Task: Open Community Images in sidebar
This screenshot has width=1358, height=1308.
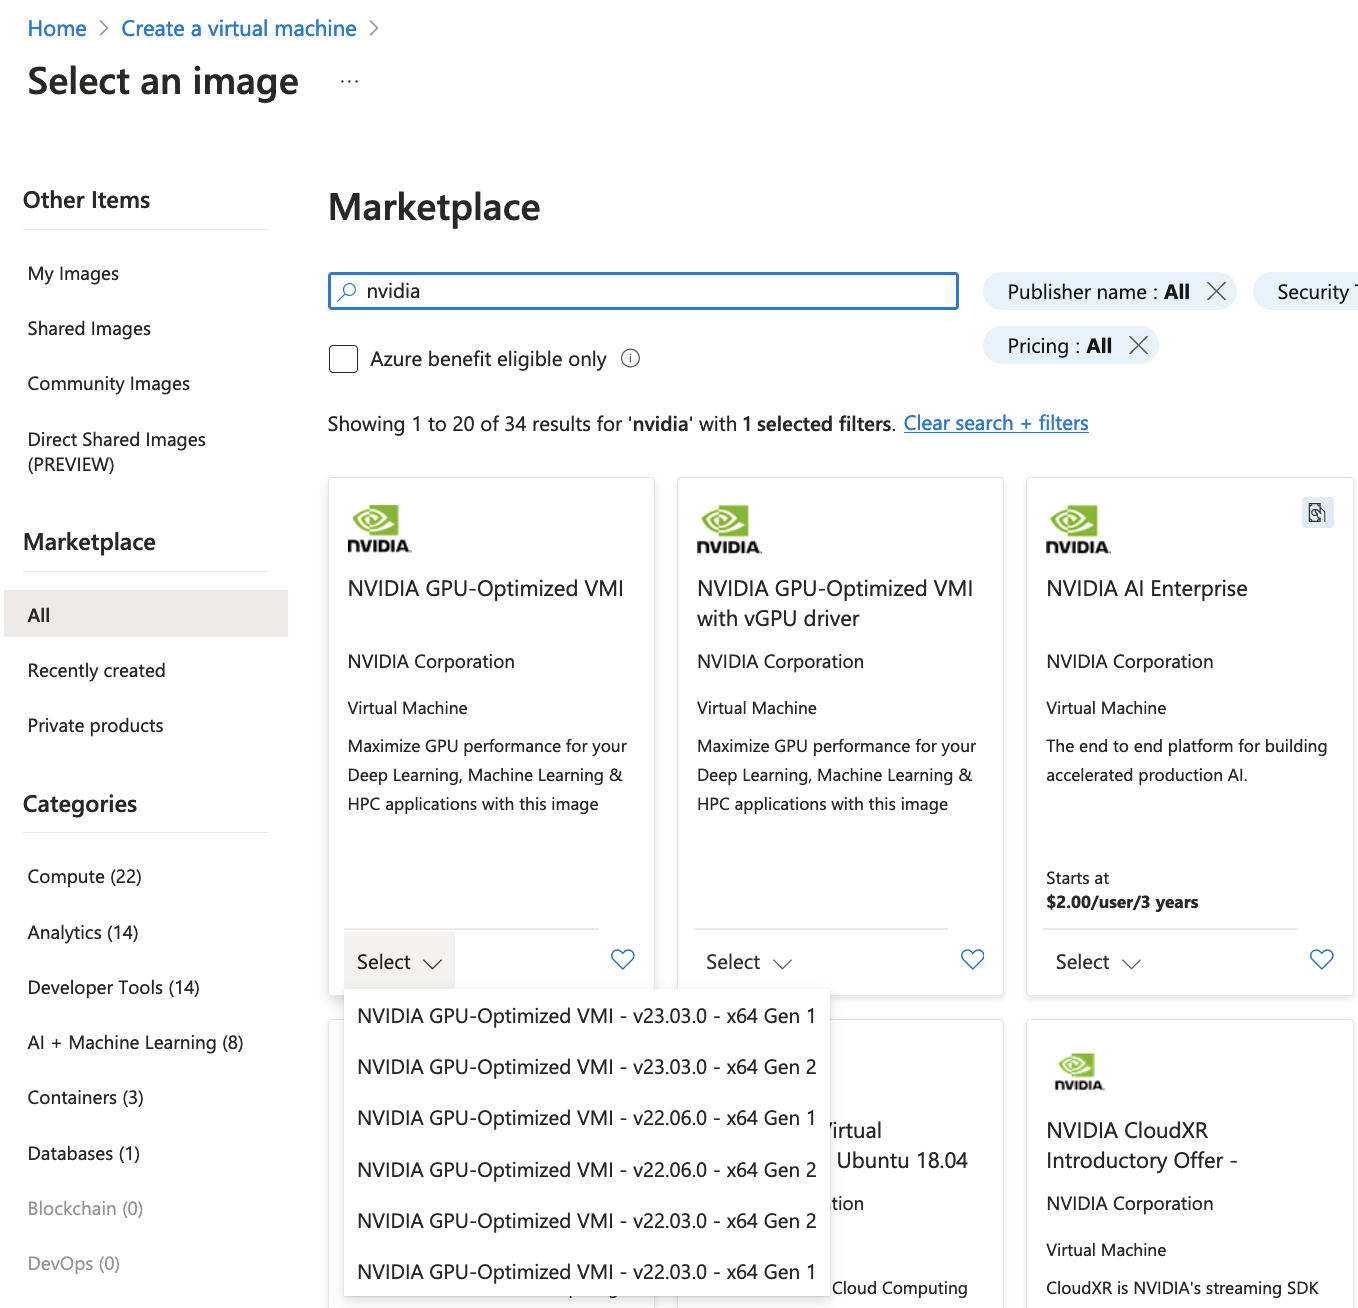Action: point(109,384)
